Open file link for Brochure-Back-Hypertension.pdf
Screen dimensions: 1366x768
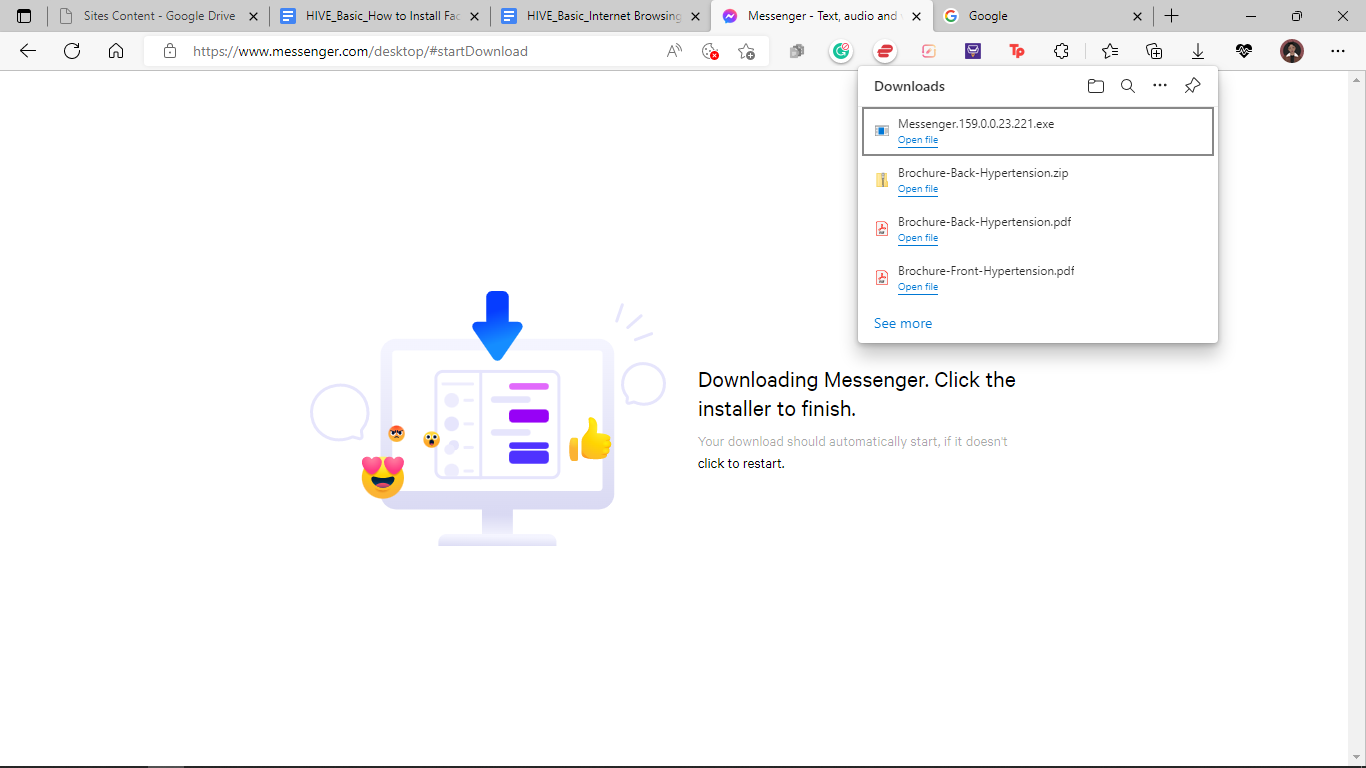[x=918, y=238]
